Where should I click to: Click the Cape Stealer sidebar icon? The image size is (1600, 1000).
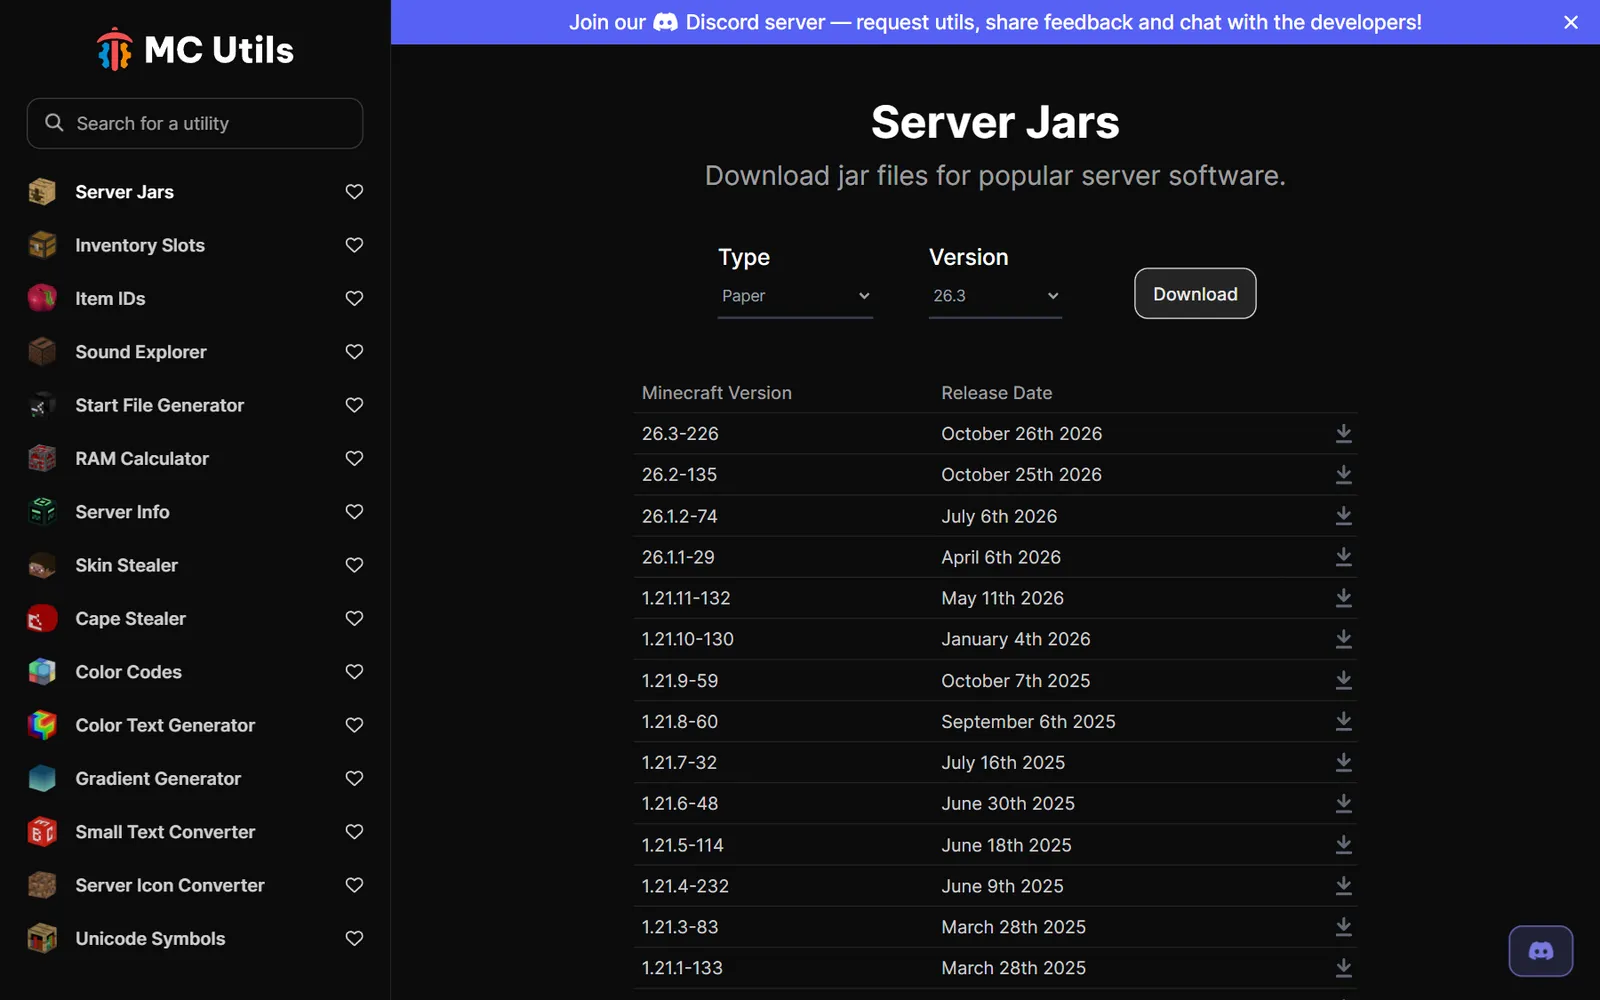point(42,619)
